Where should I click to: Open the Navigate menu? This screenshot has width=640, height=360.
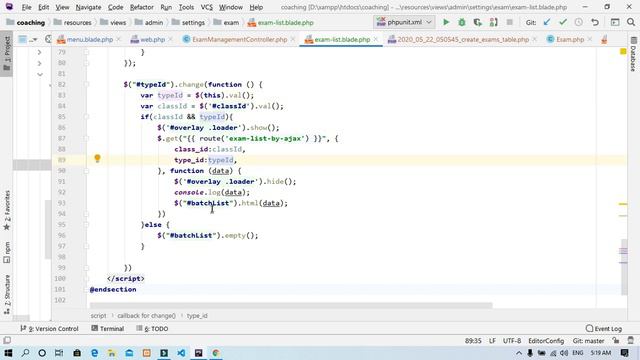pos(88,7)
